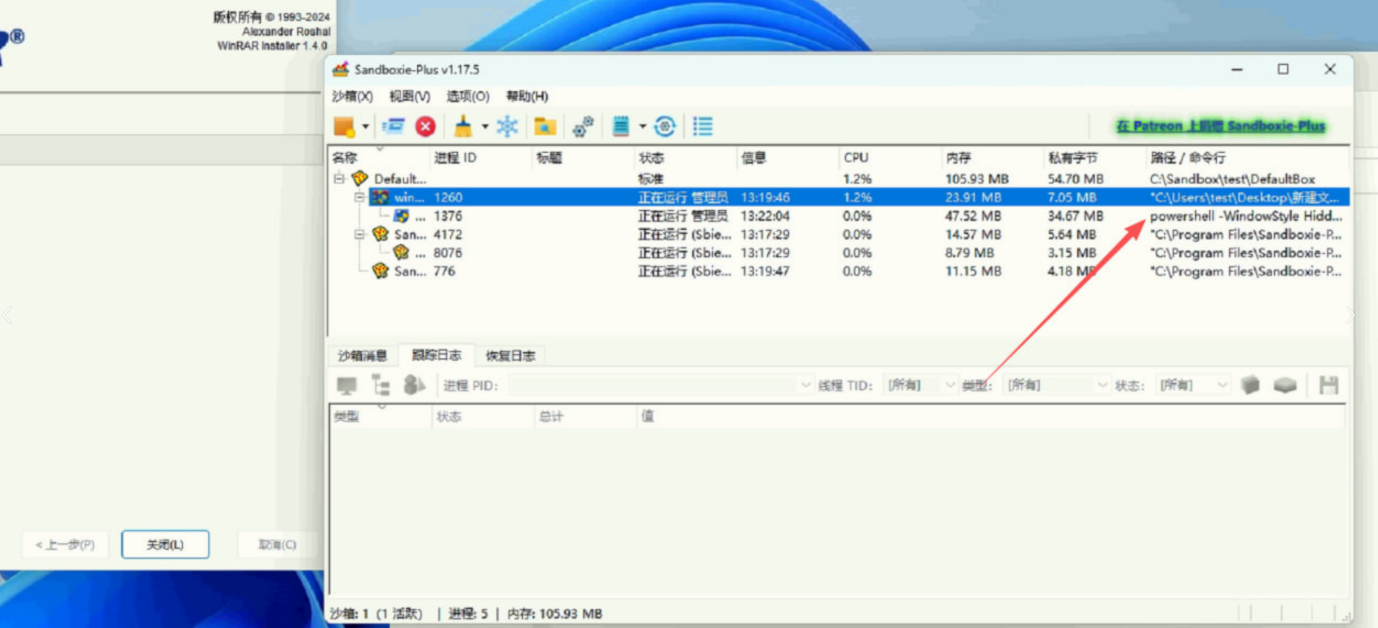This screenshot has height=628, width=1378.
Task: Click the orange New Sandbox toolbar icon
Action: click(x=344, y=126)
